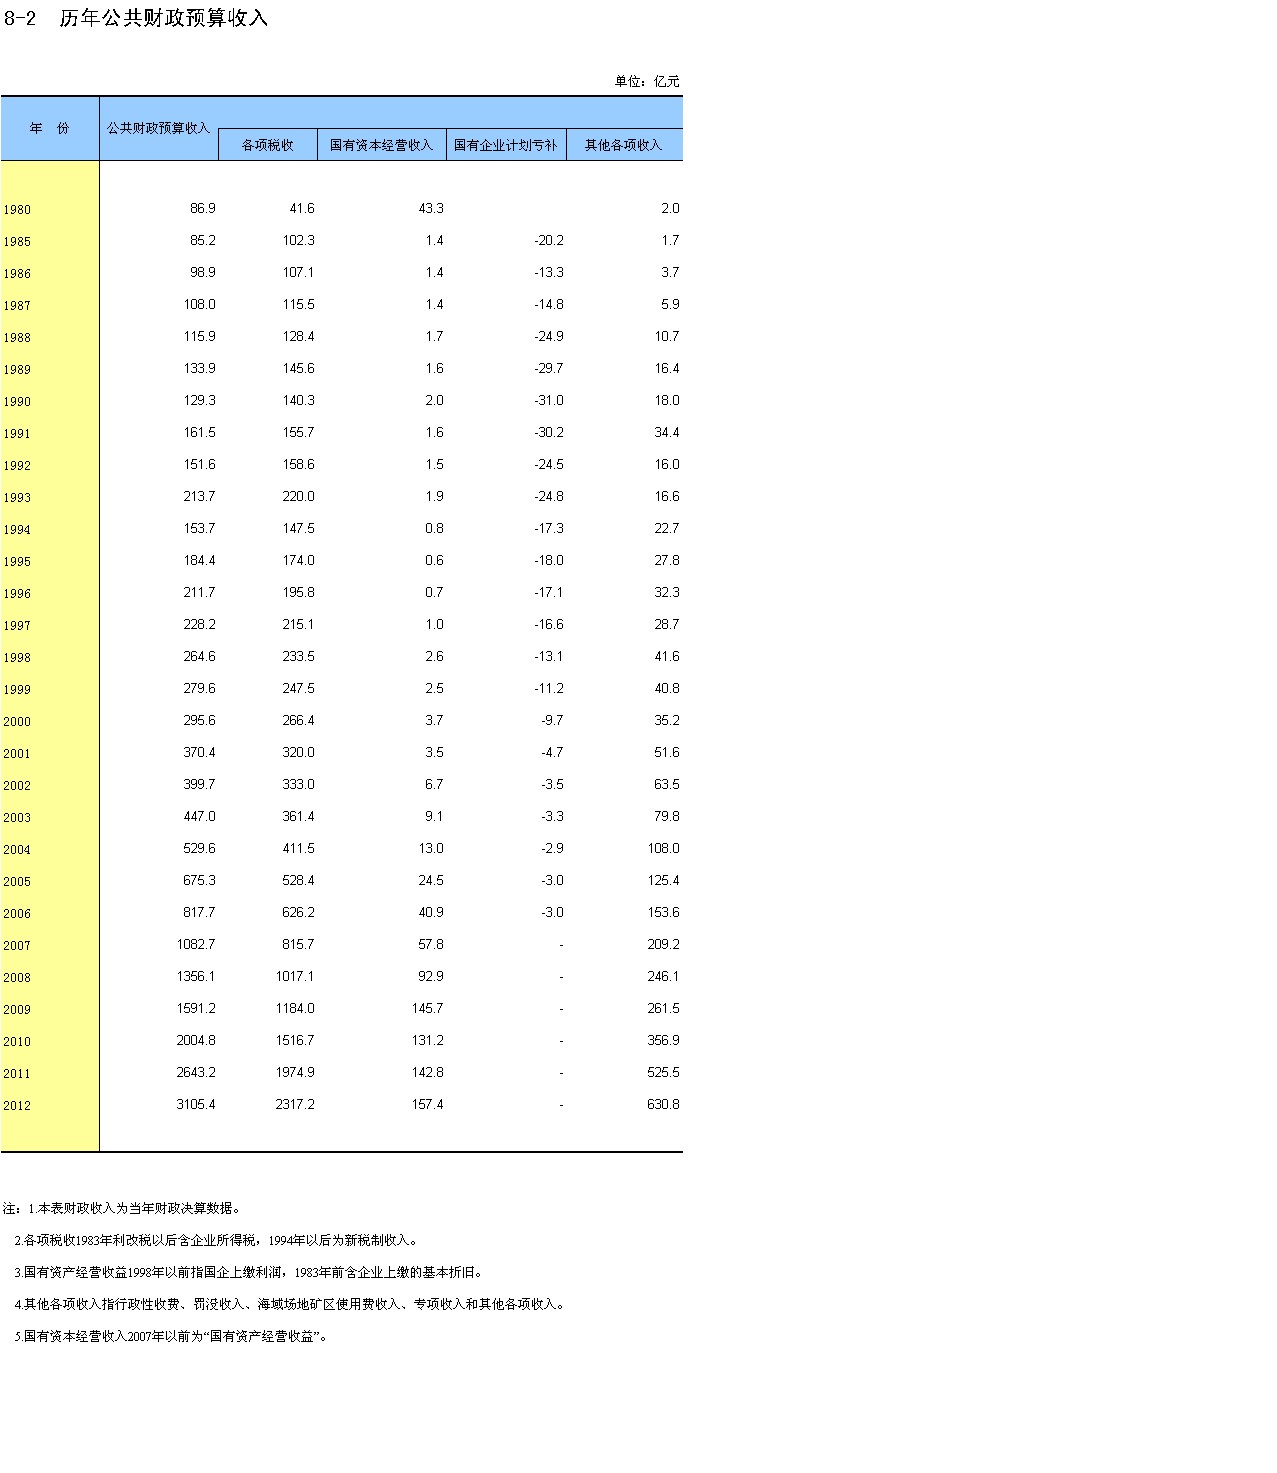Click value 133.9 in 1989 row

pyautogui.click(x=200, y=369)
